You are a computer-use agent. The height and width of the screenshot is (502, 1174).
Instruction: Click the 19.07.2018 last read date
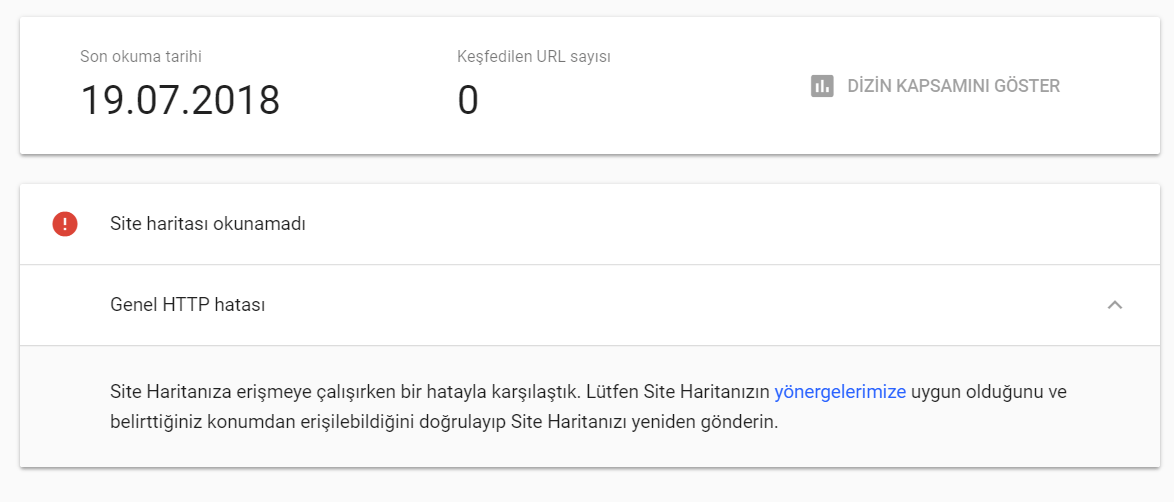pos(180,101)
